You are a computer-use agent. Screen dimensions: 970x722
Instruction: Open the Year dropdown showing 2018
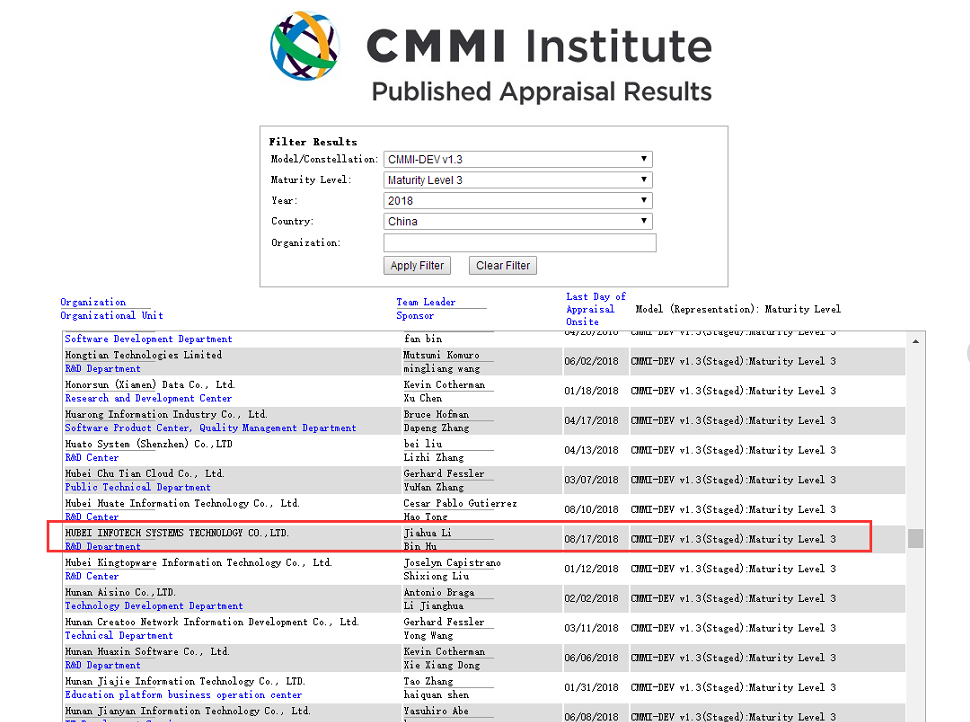[x=518, y=200]
